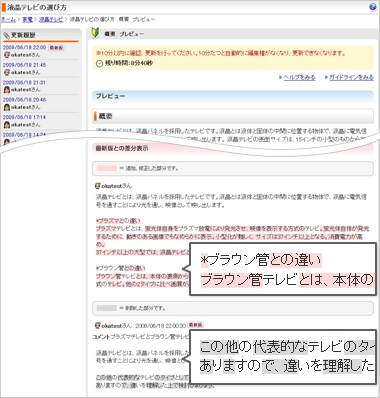Open the 家電 breadcrumb link
380x398 pixels.
pyautogui.click(x=27, y=20)
